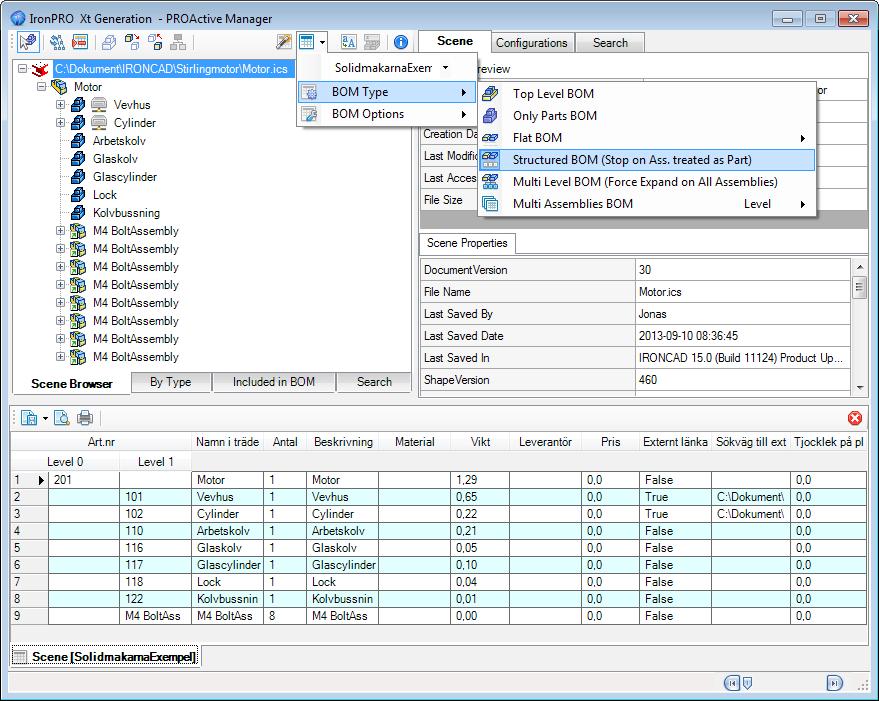Screen dimensions: 879x701
Task: Click the grey hierarchy tree toolbar icon
Action: tap(178, 41)
